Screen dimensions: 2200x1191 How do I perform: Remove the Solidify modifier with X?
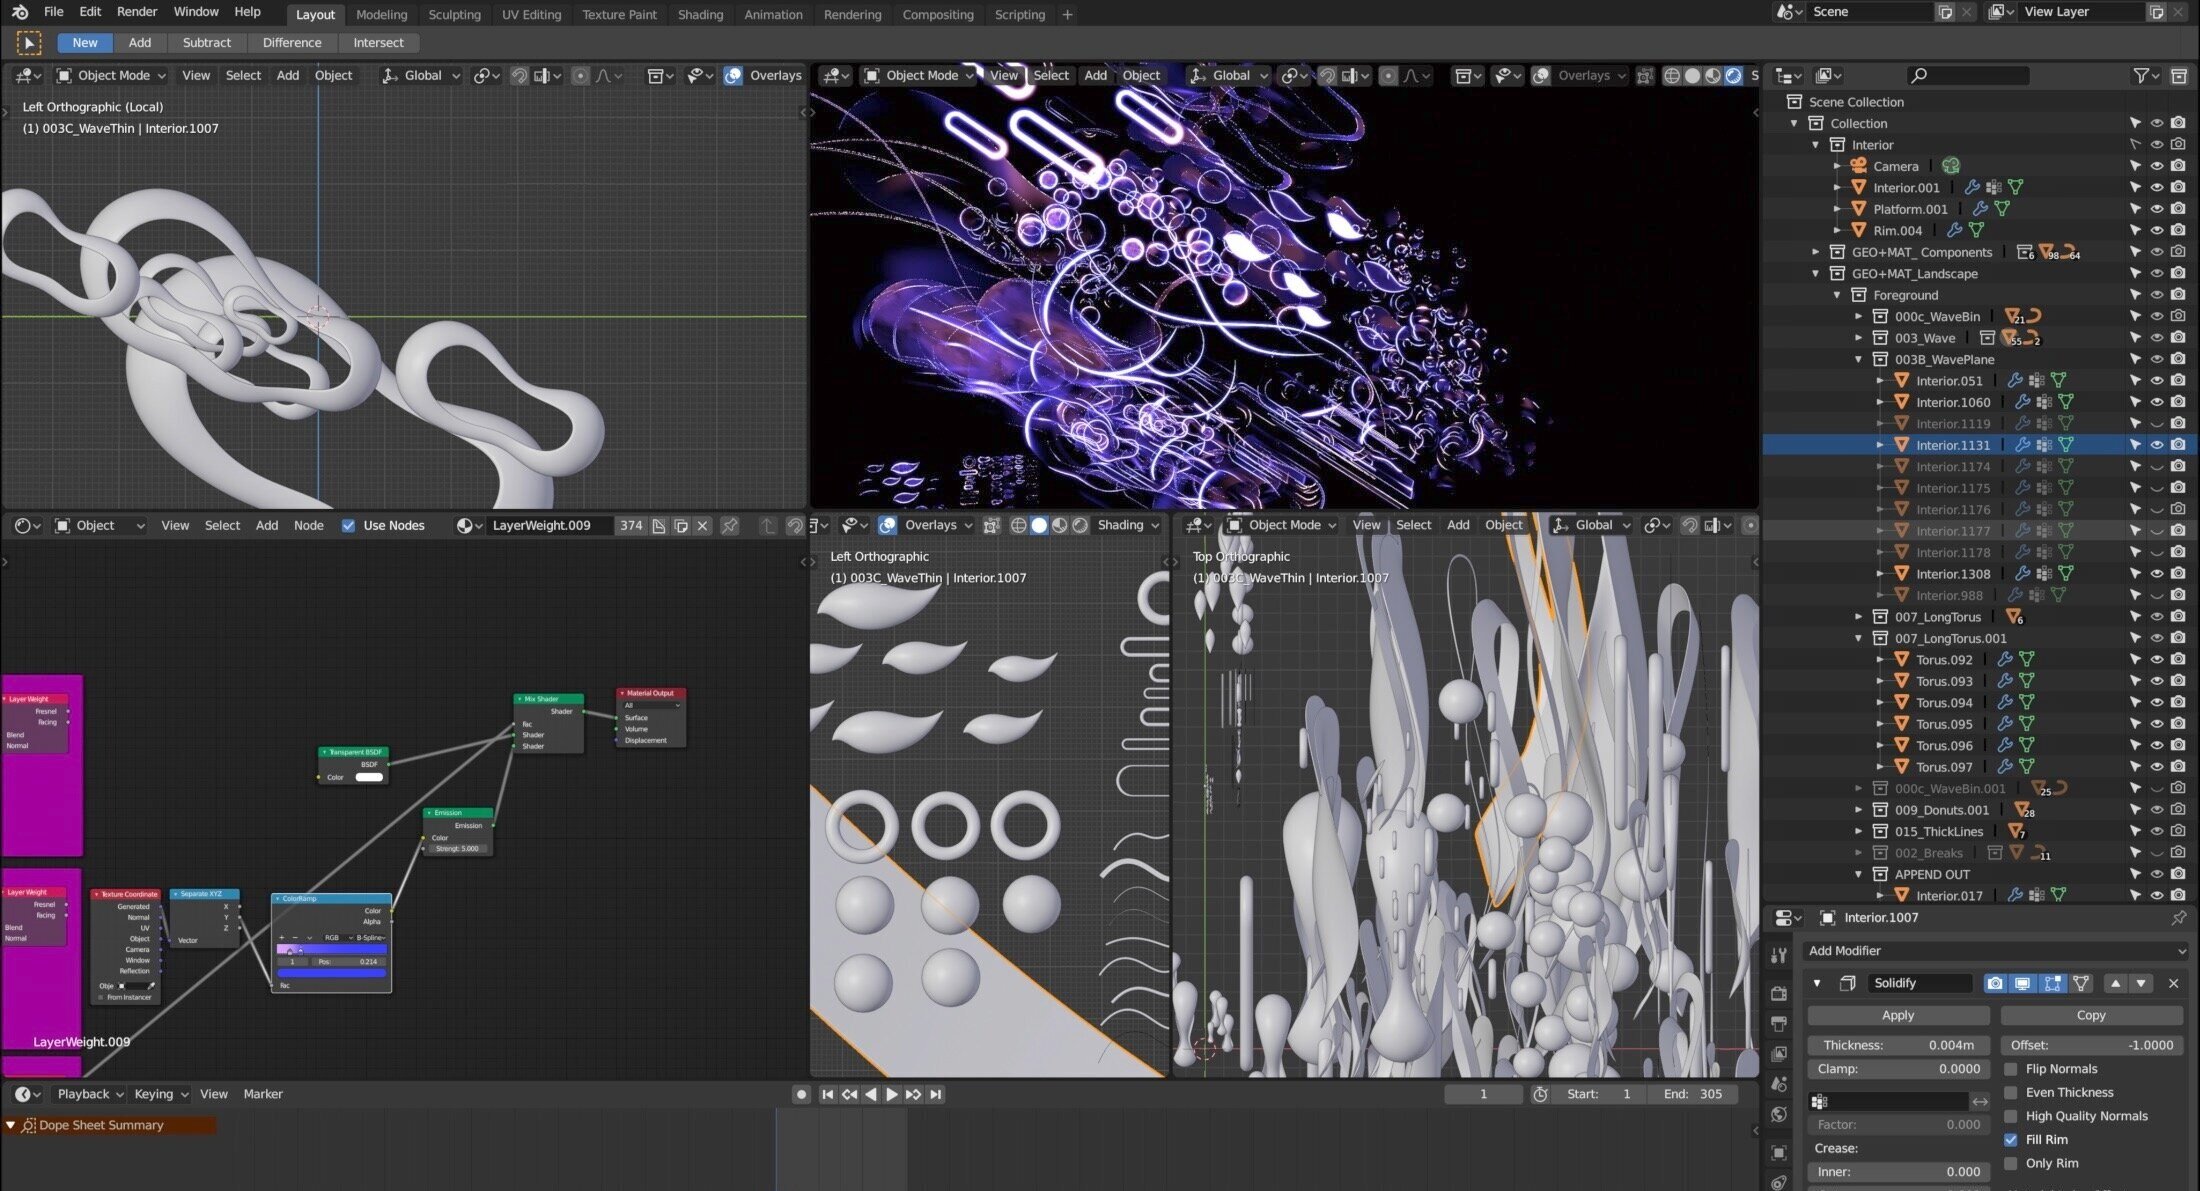[2173, 983]
